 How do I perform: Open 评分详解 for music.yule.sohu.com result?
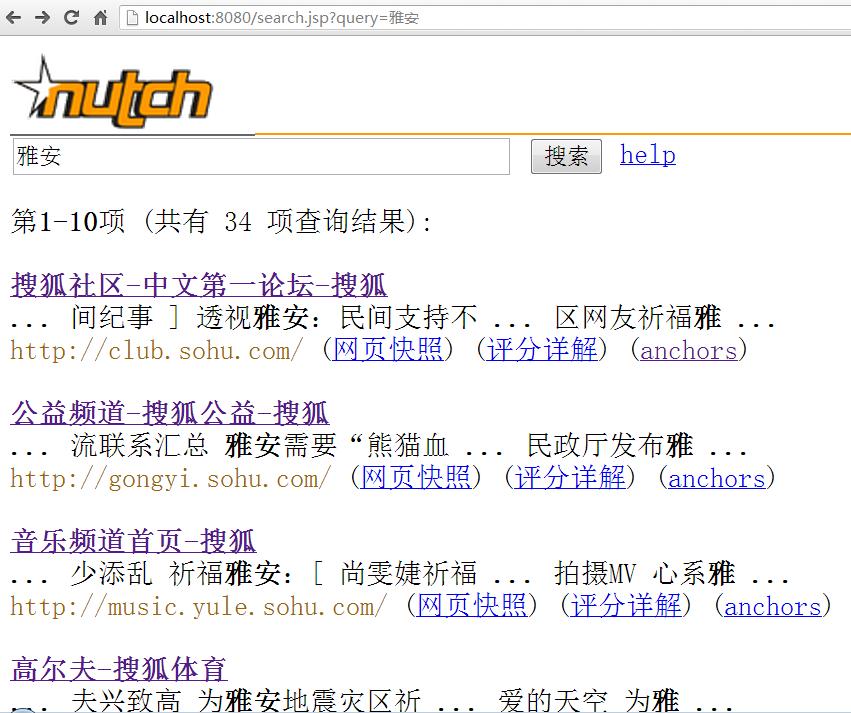tap(626, 605)
